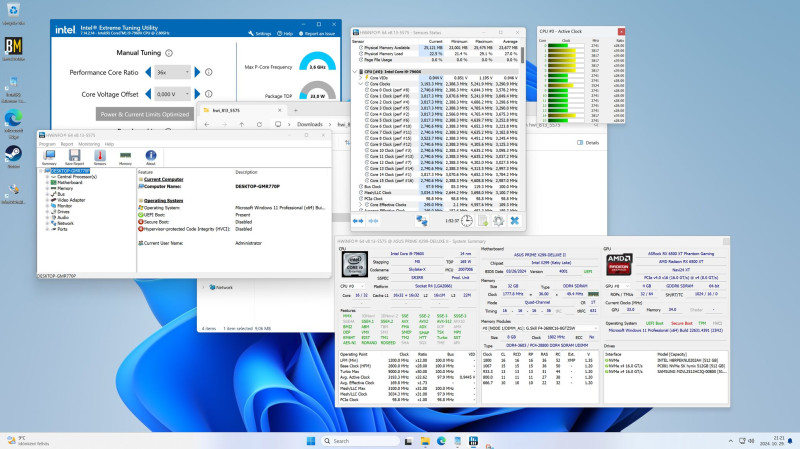Open the Summary toolbar icon in HWiNFO

point(49,157)
